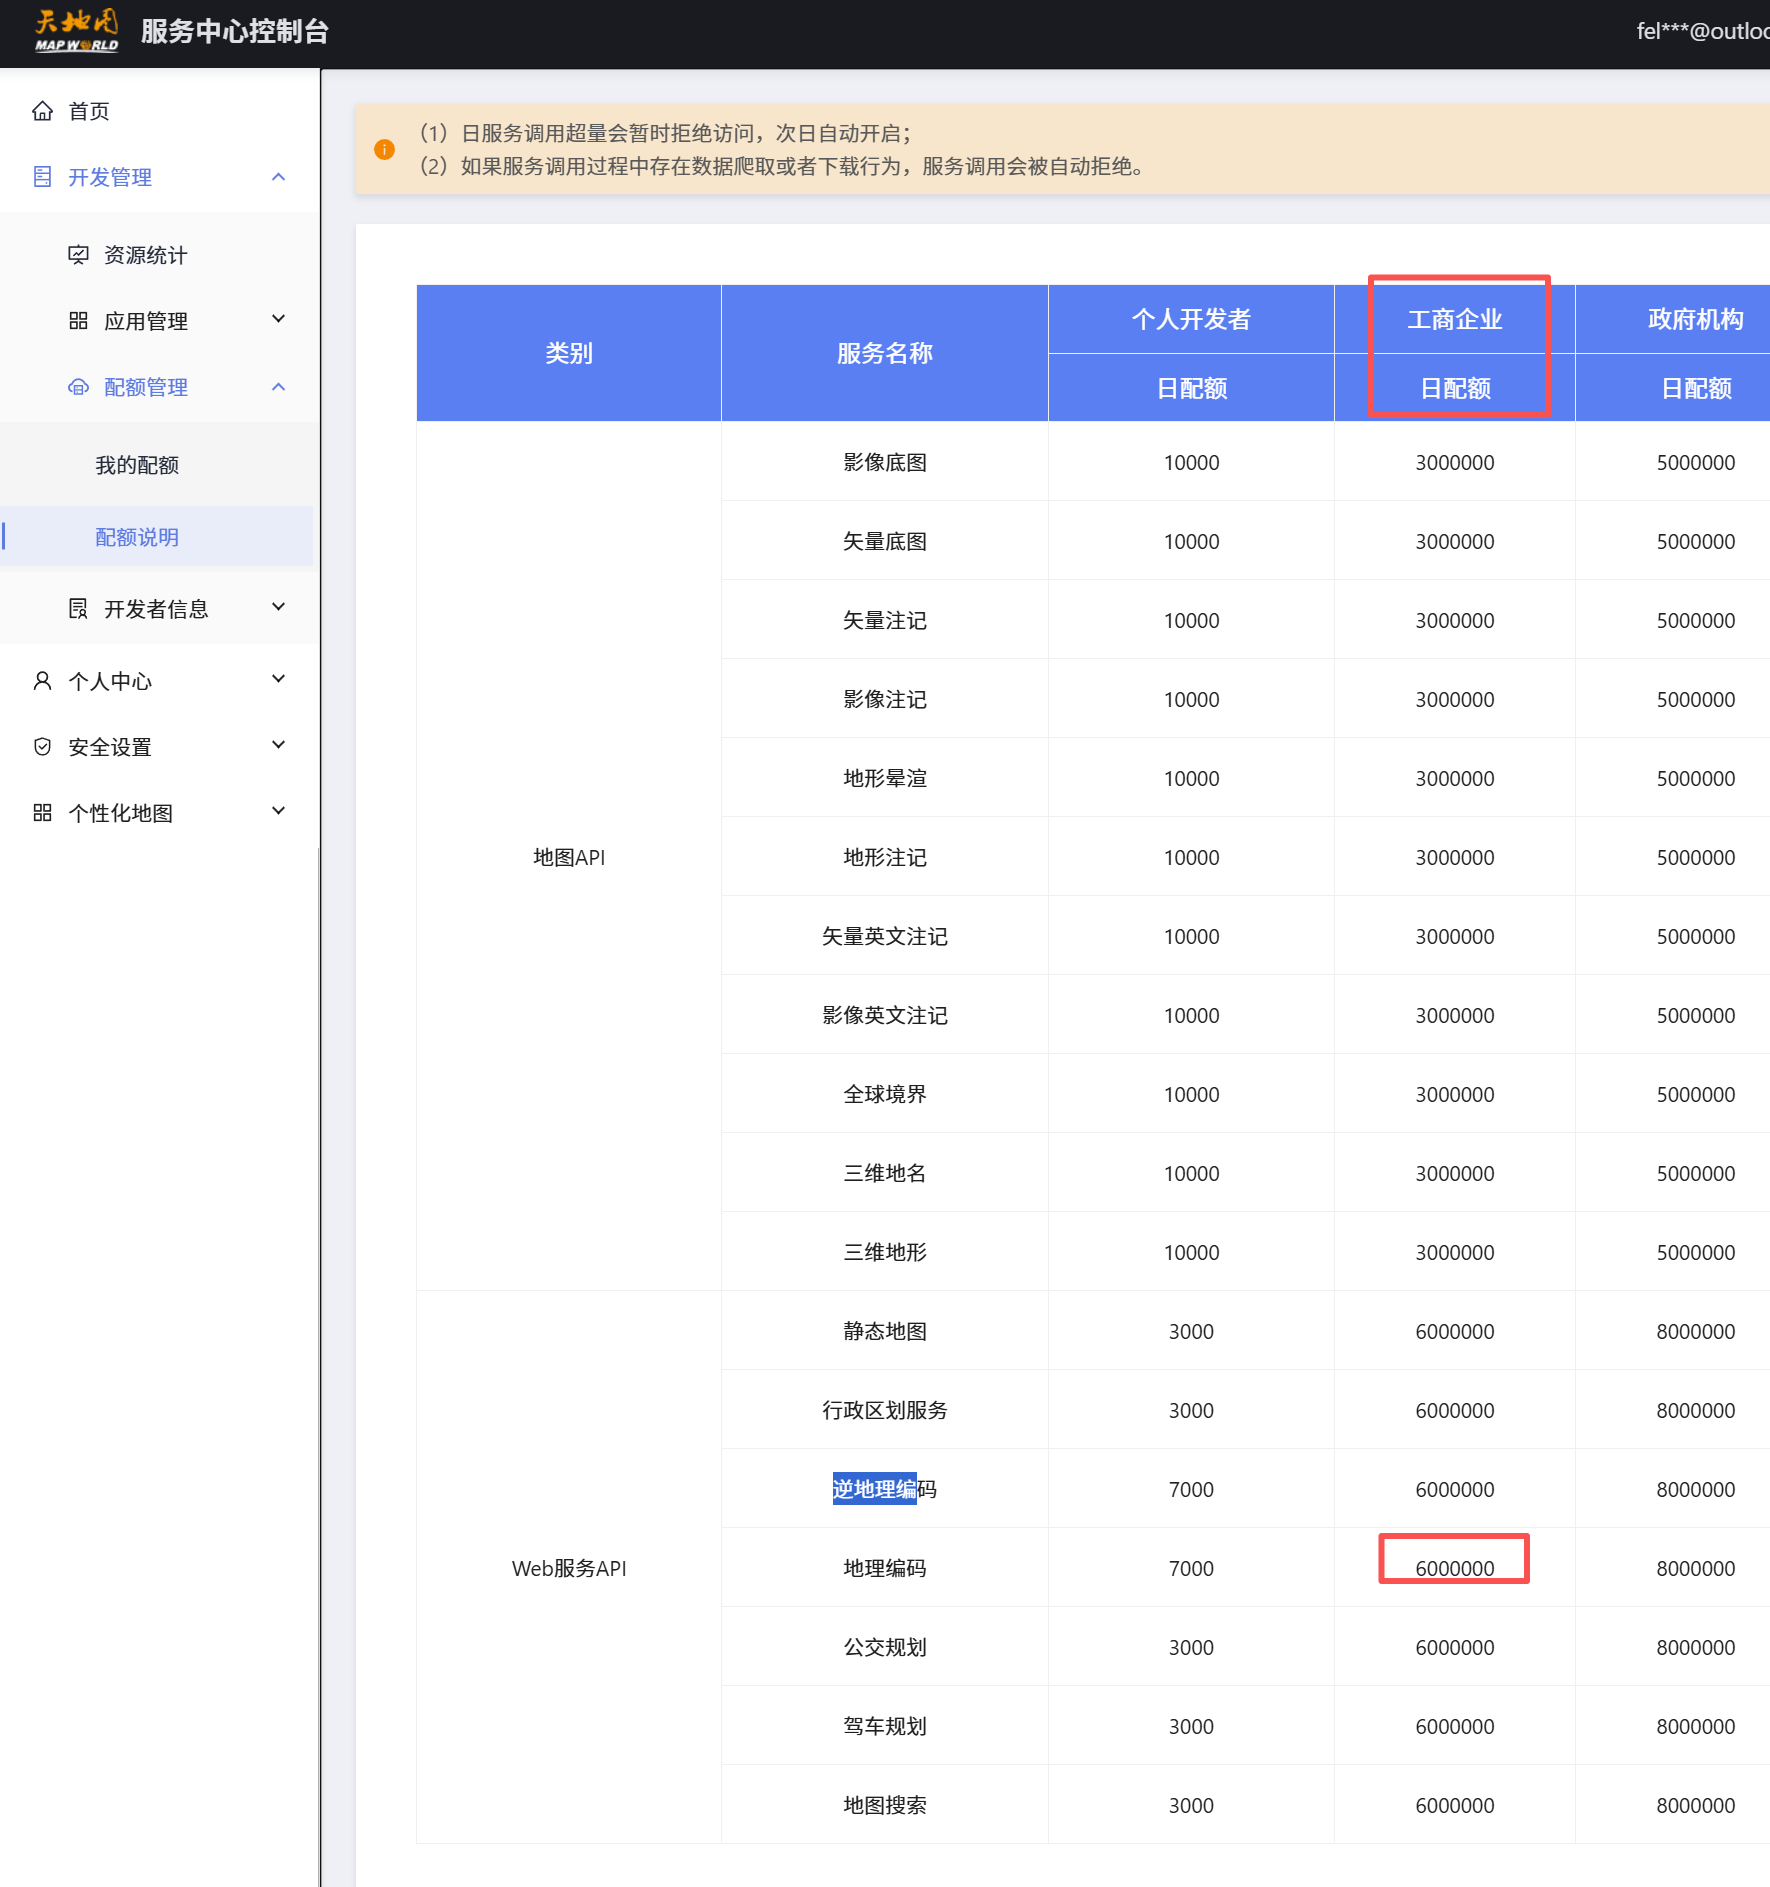Click the 地形注记 service name

coord(885,857)
